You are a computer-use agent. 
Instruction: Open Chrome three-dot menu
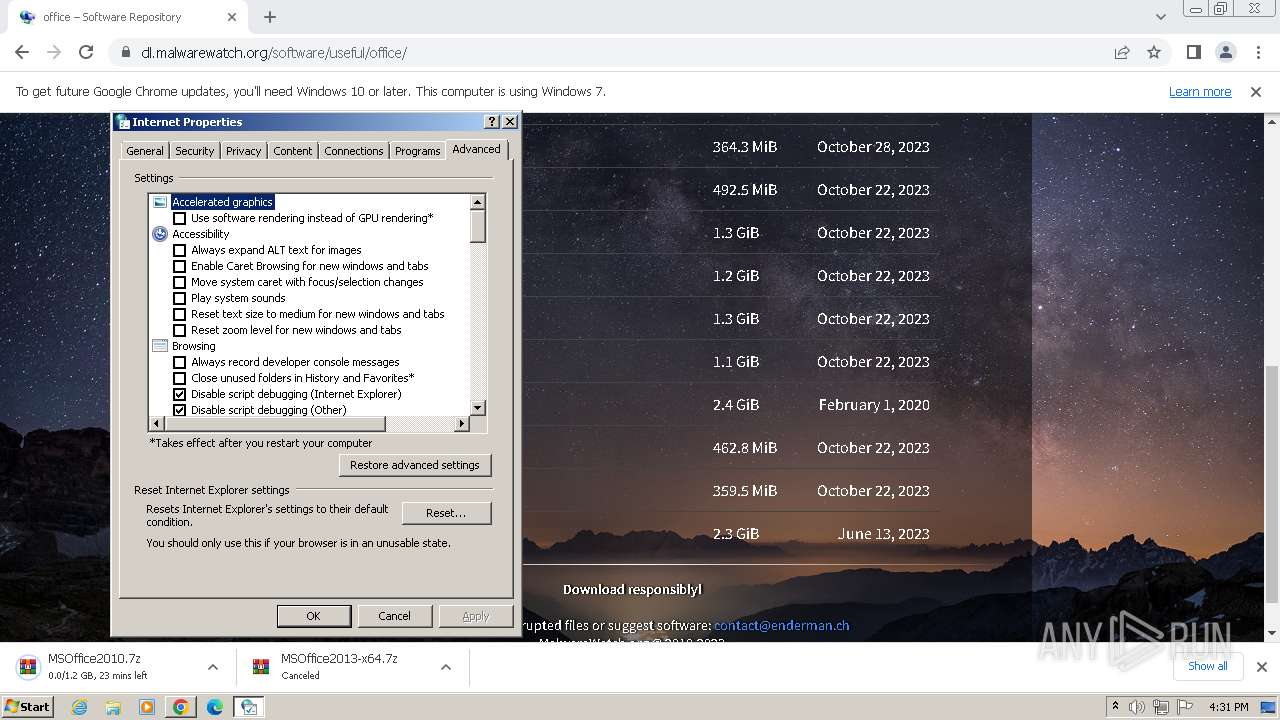point(1257,52)
